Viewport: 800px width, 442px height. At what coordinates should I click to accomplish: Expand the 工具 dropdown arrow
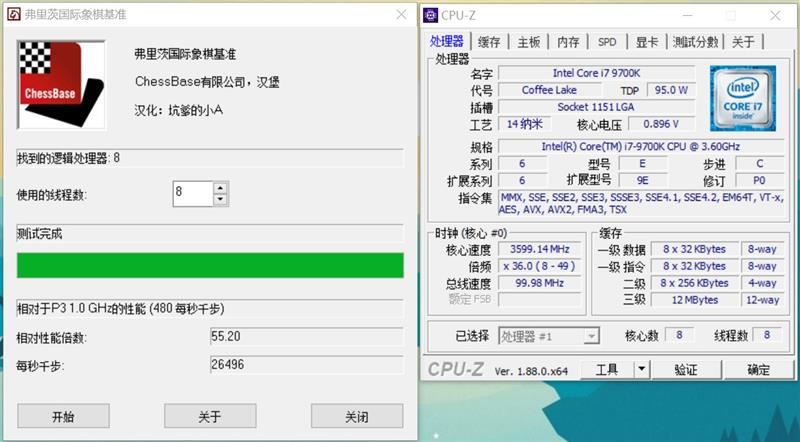[642, 369]
